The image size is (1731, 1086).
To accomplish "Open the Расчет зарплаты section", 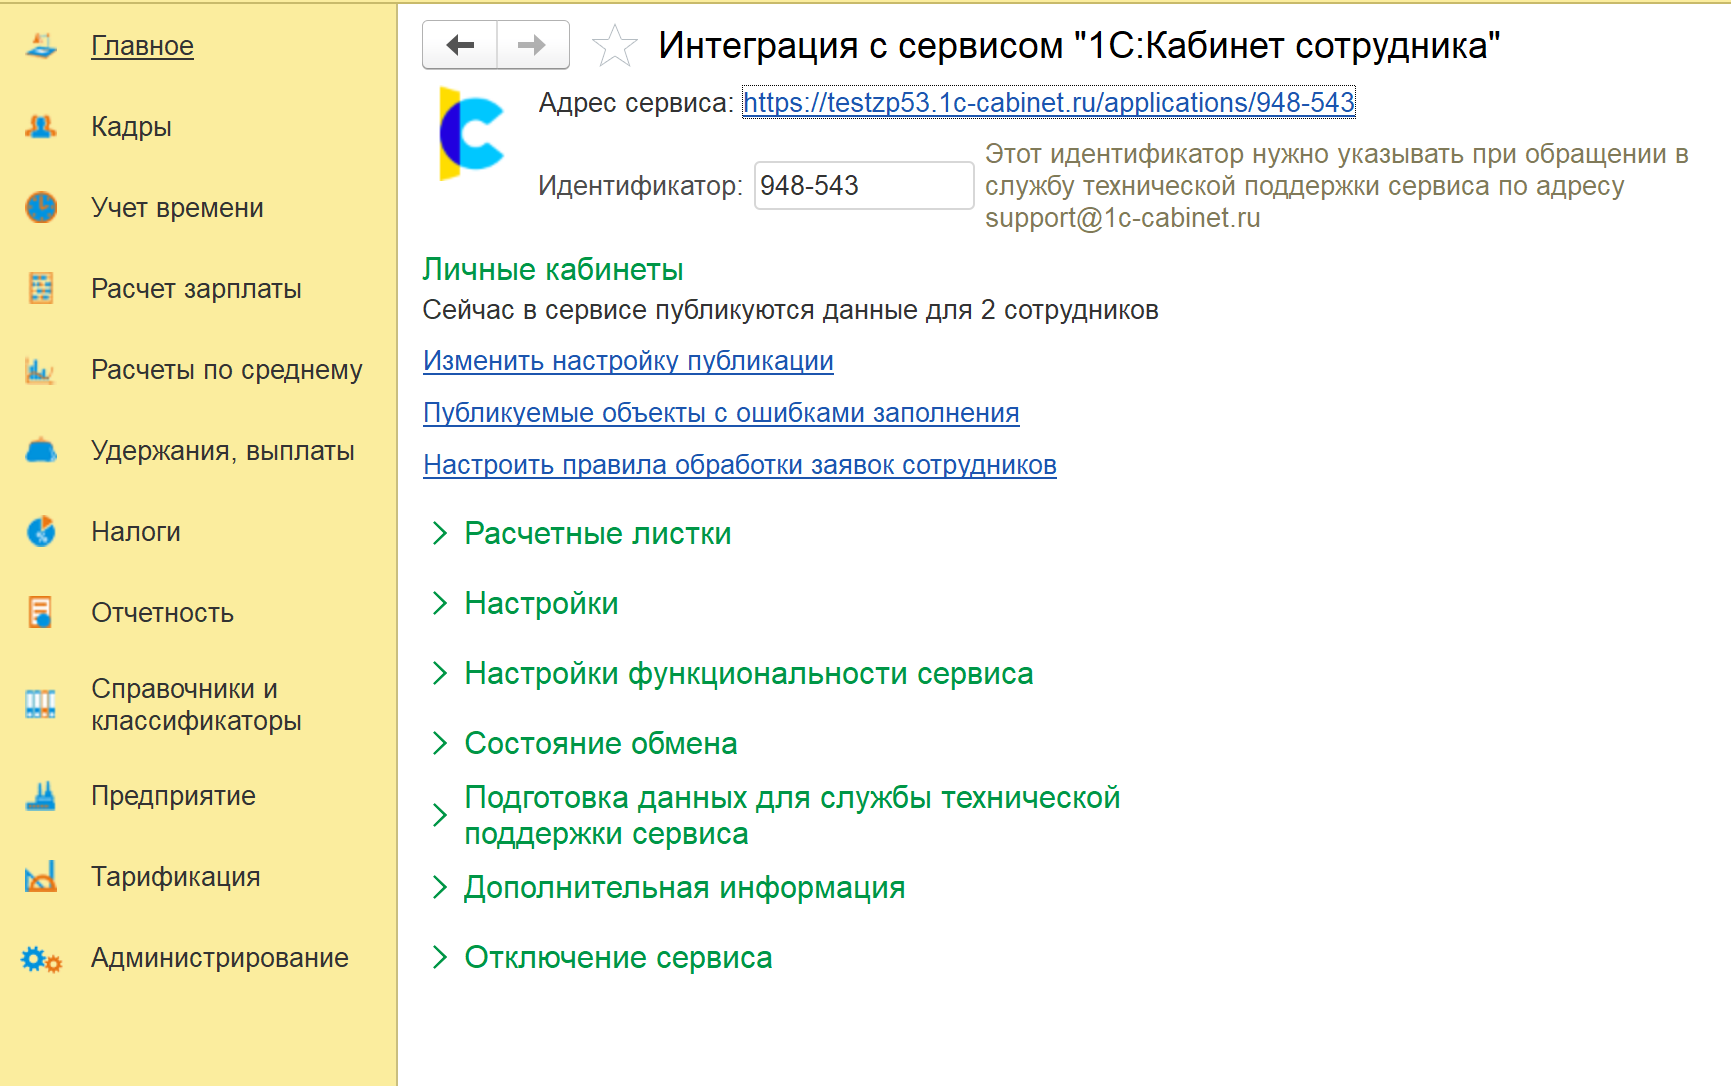I will click(x=196, y=289).
